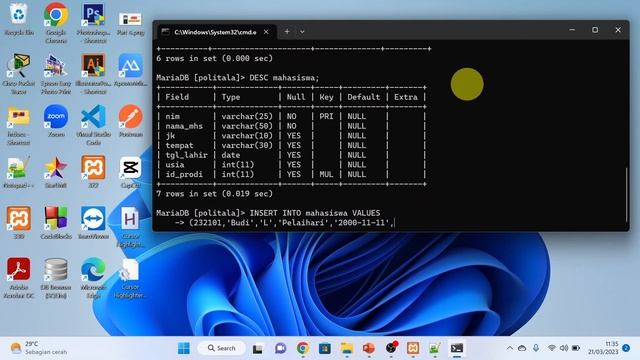Click 'nama_mhs' field cell
Screen dimensions: 640x360
(184, 126)
